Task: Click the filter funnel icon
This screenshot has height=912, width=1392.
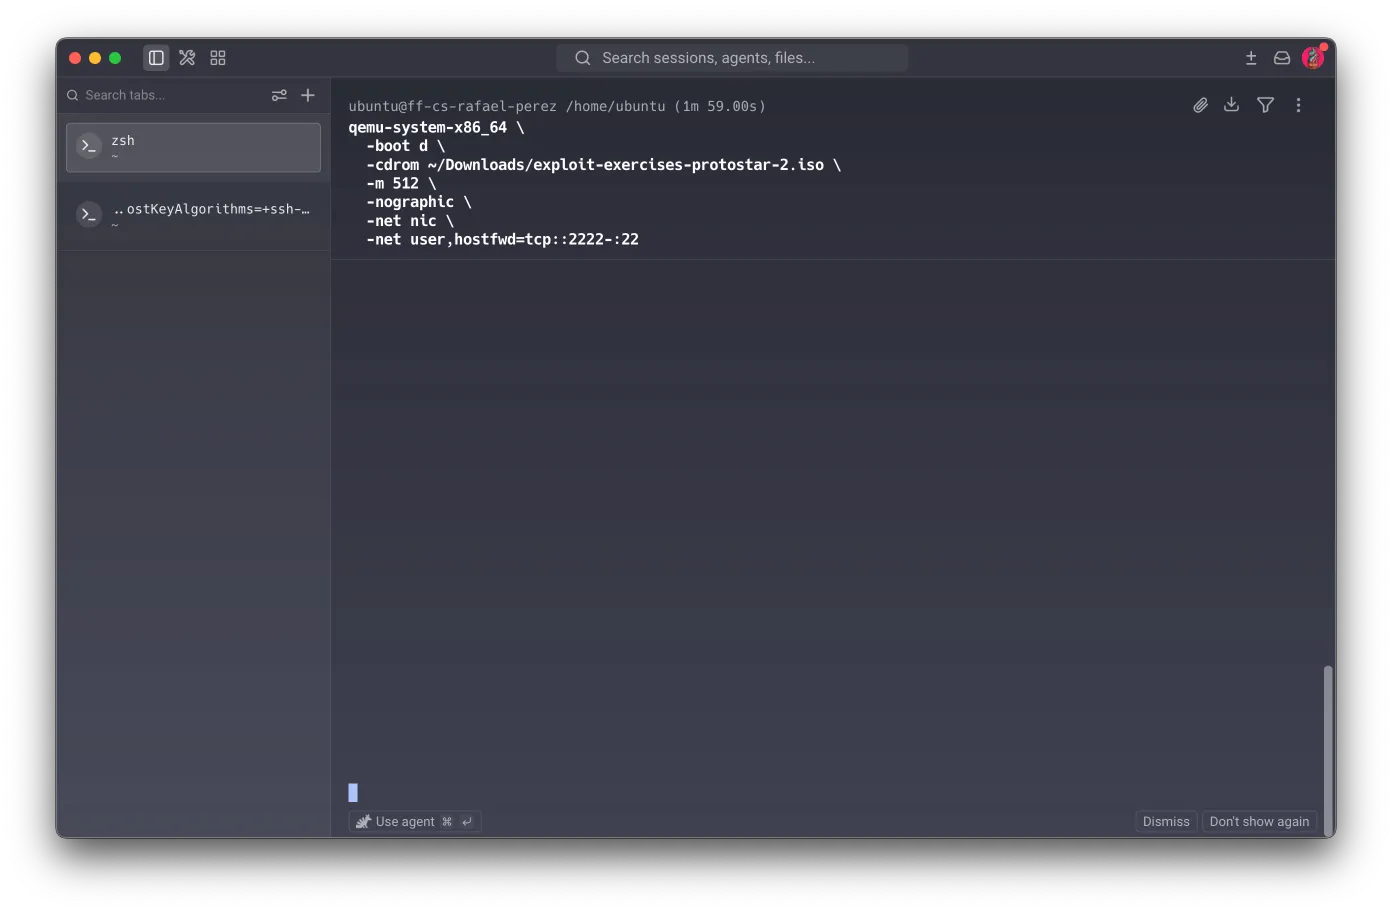Action: tap(1265, 105)
